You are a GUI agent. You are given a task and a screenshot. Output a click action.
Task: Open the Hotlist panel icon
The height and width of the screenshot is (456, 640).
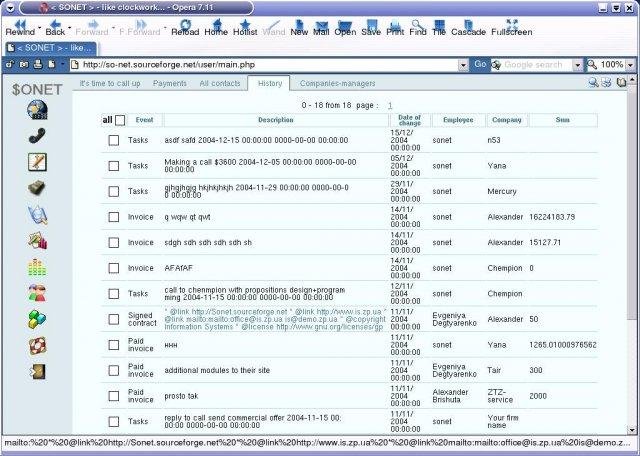coord(245,28)
